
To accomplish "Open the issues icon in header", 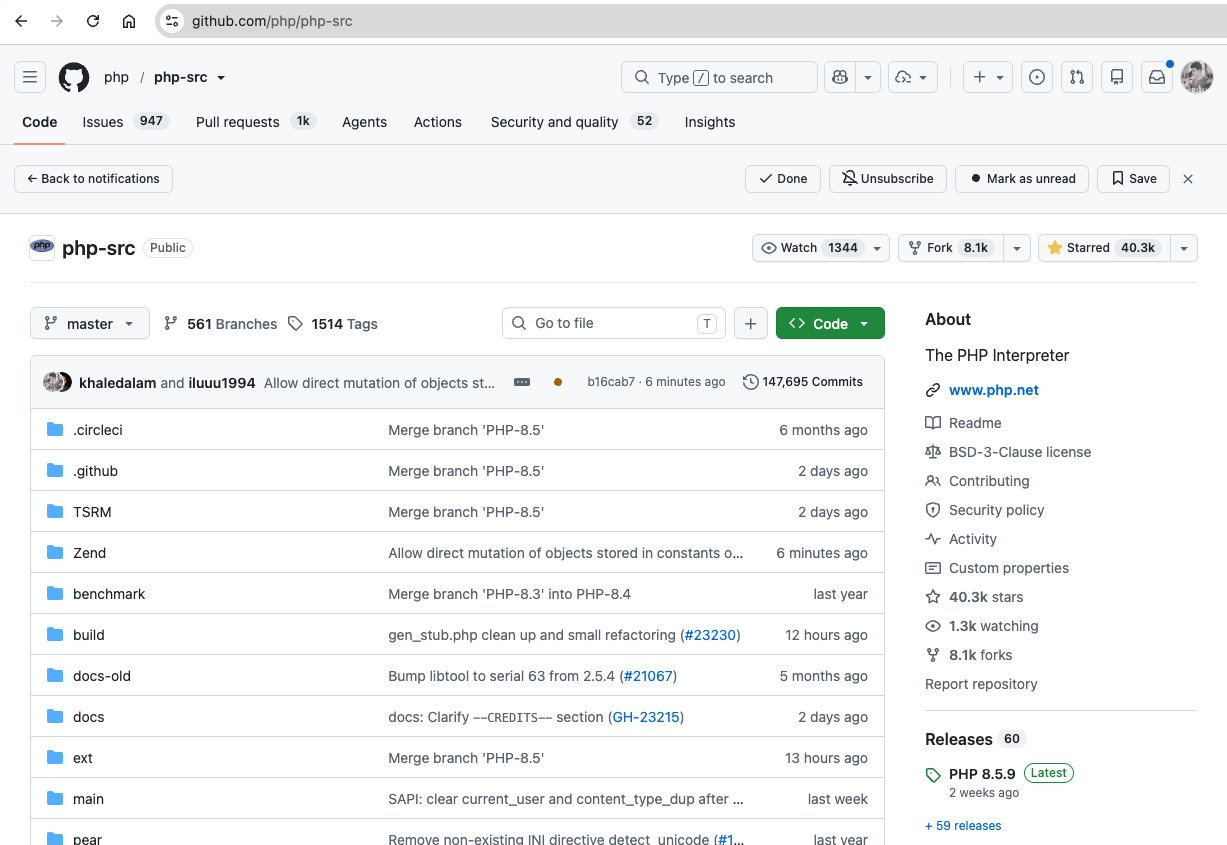I will pyautogui.click(x=1037, y=77).
